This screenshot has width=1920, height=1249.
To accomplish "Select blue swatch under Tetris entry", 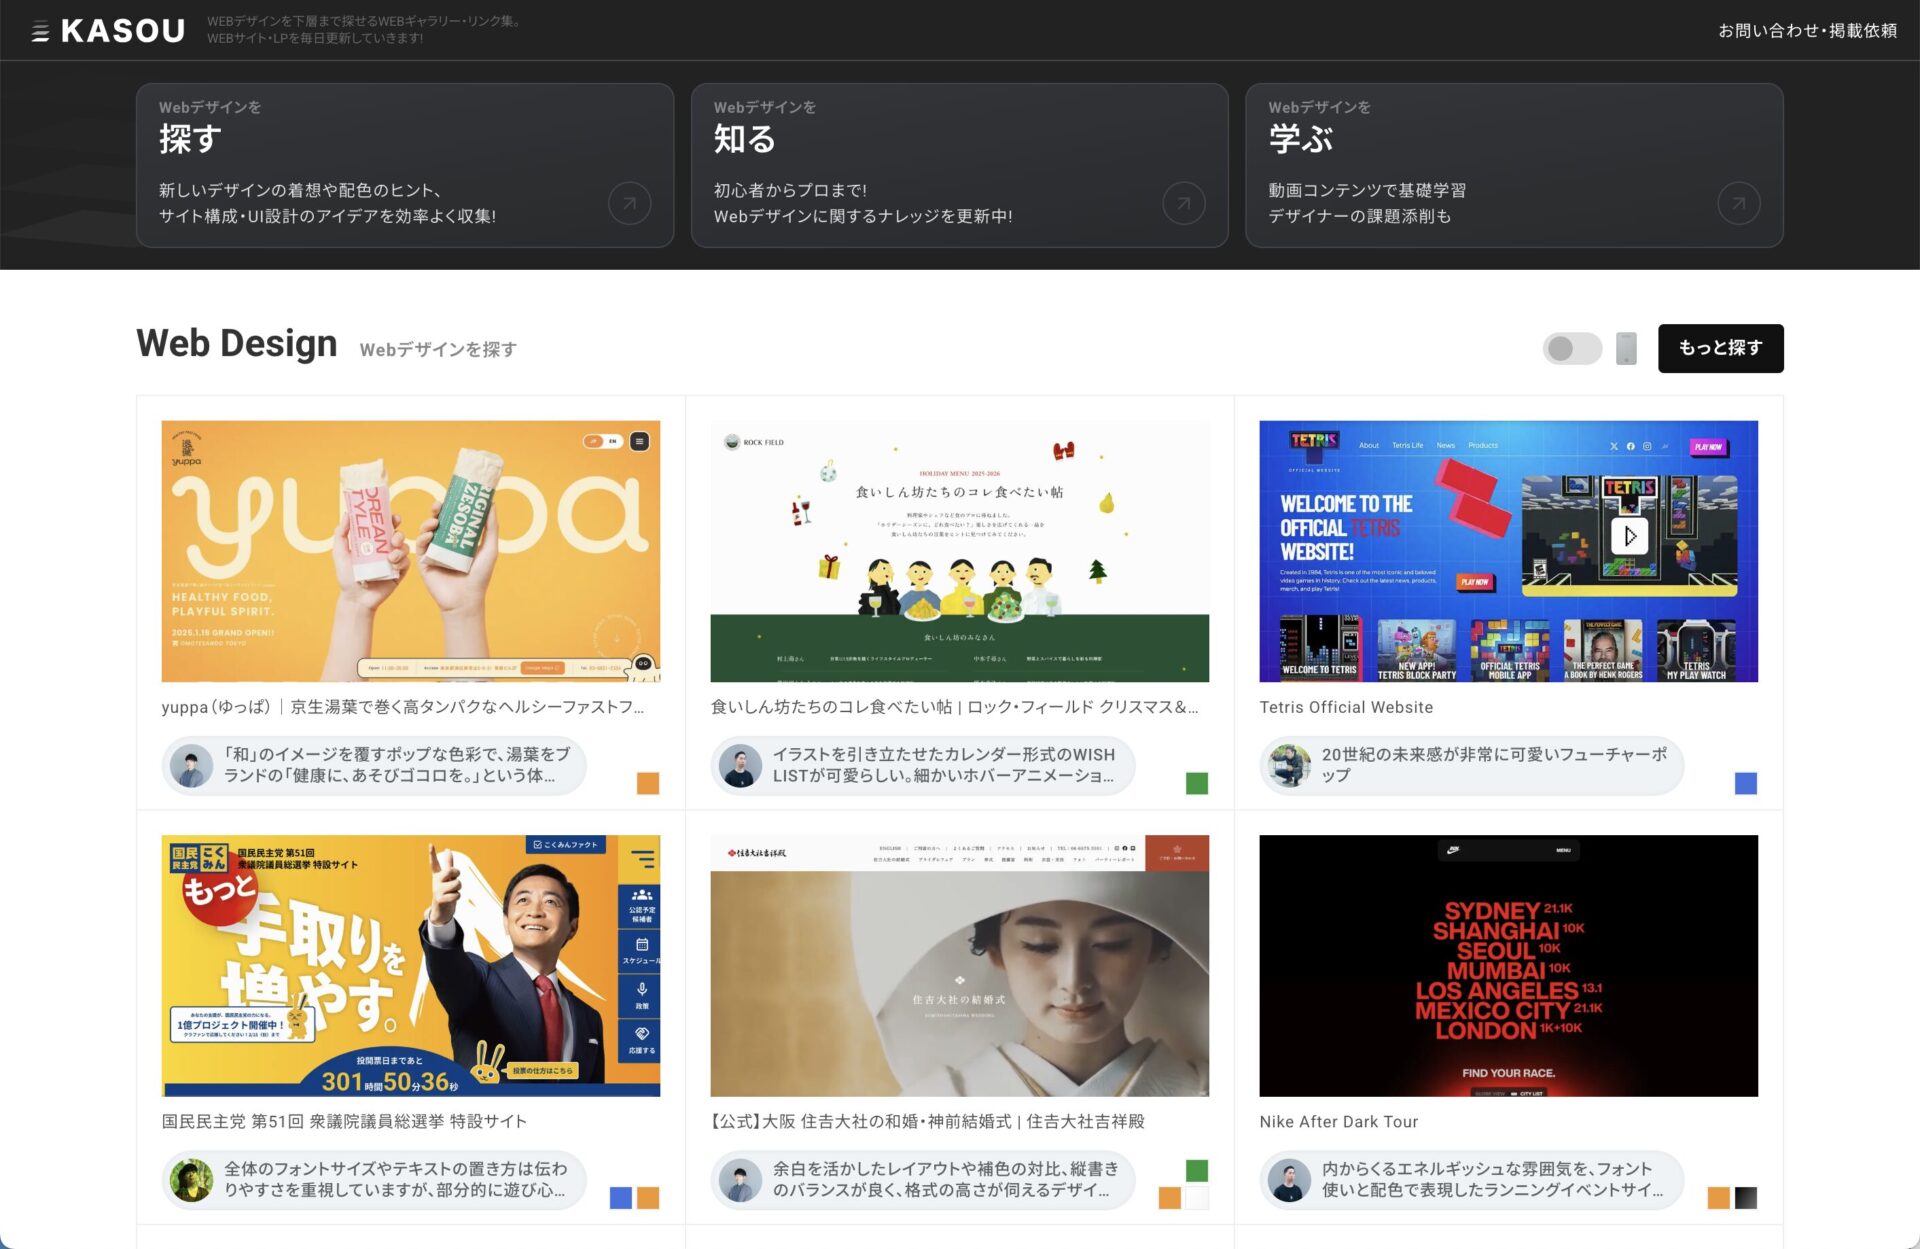I will pyautogui.click(x=1745, y=783).
